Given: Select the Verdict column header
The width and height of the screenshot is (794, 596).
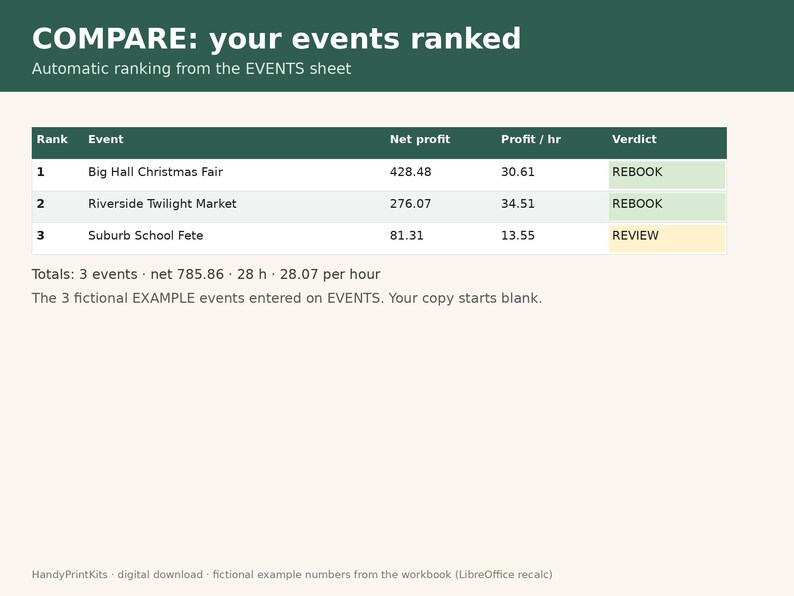Looking at the screenshot, I should (x=634, y=139).
